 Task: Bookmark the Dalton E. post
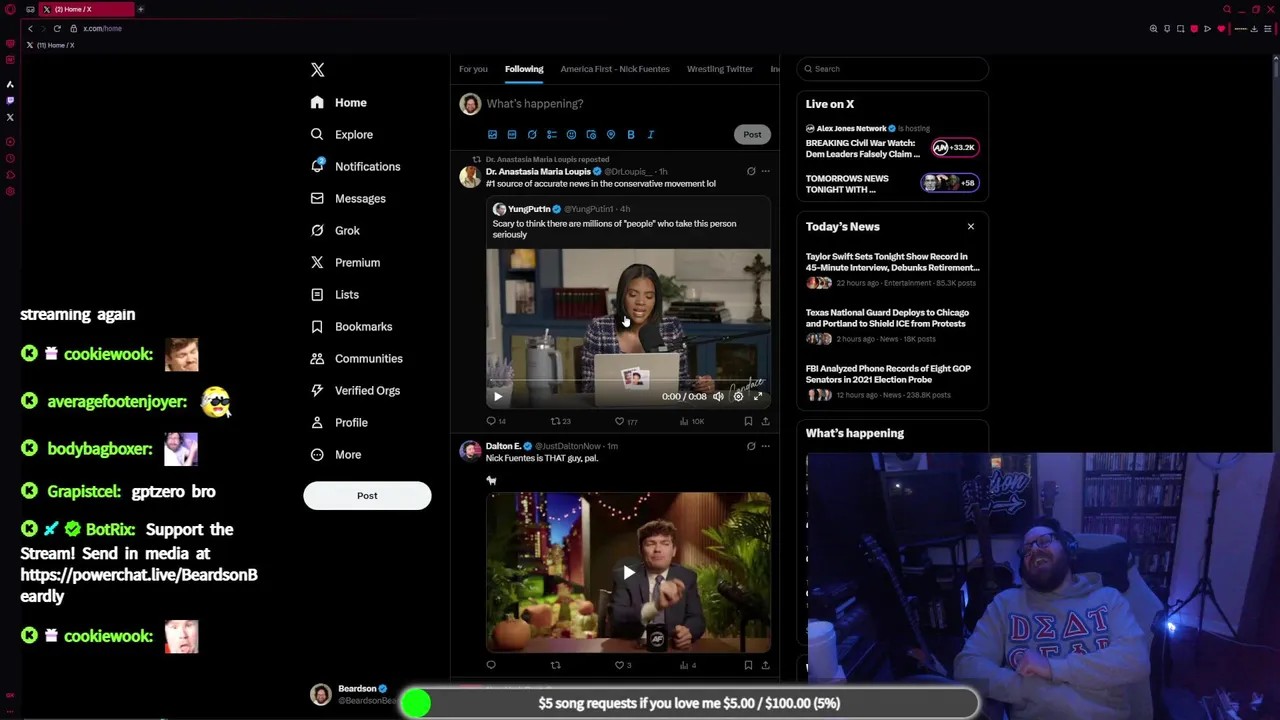[748, 665]
